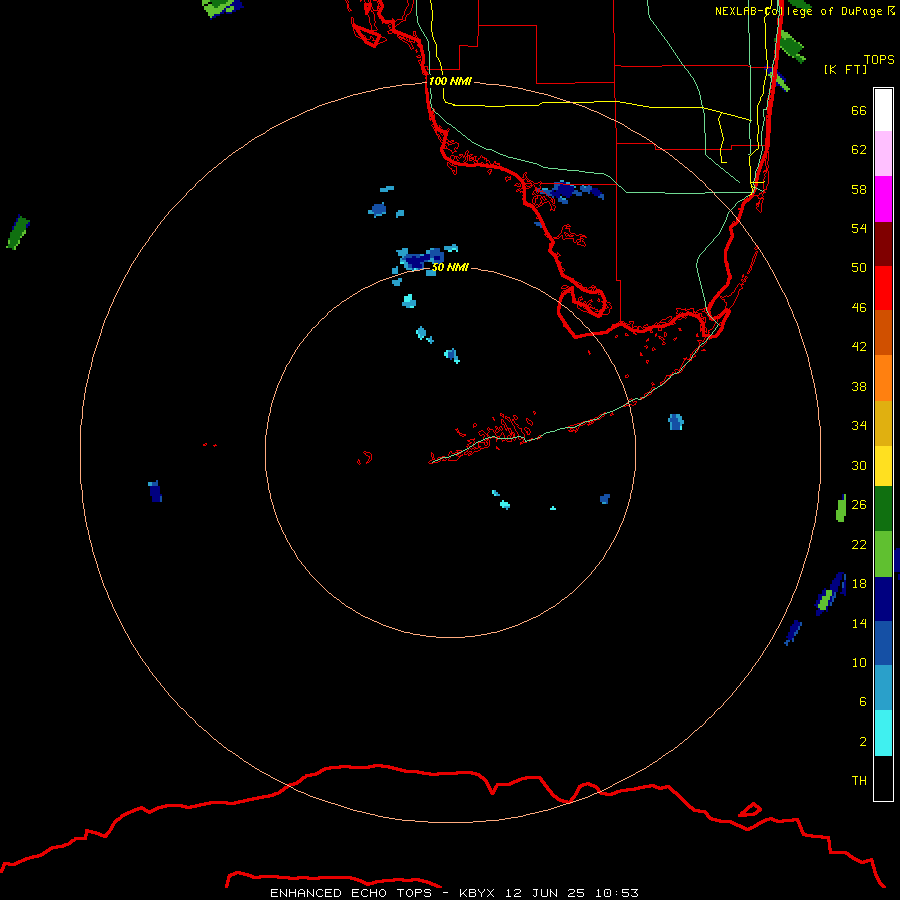Click the legend value '26'
Screen dimensions: 900x900
click(859, 505)
